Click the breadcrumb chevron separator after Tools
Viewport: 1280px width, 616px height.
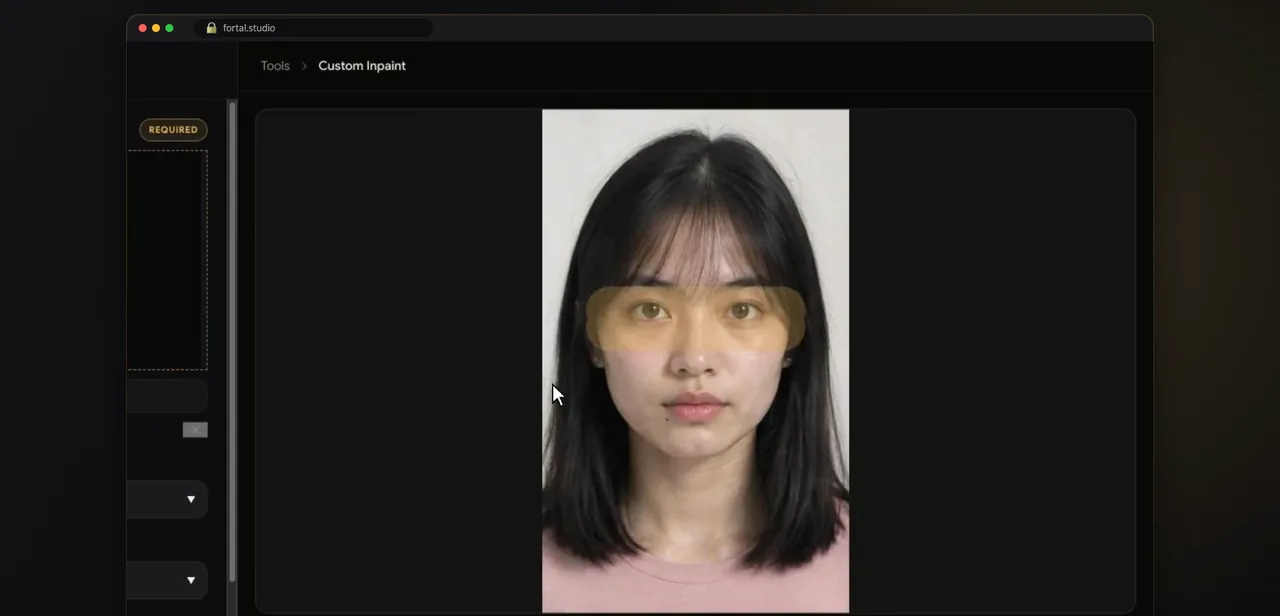click(x=304, y=66)
